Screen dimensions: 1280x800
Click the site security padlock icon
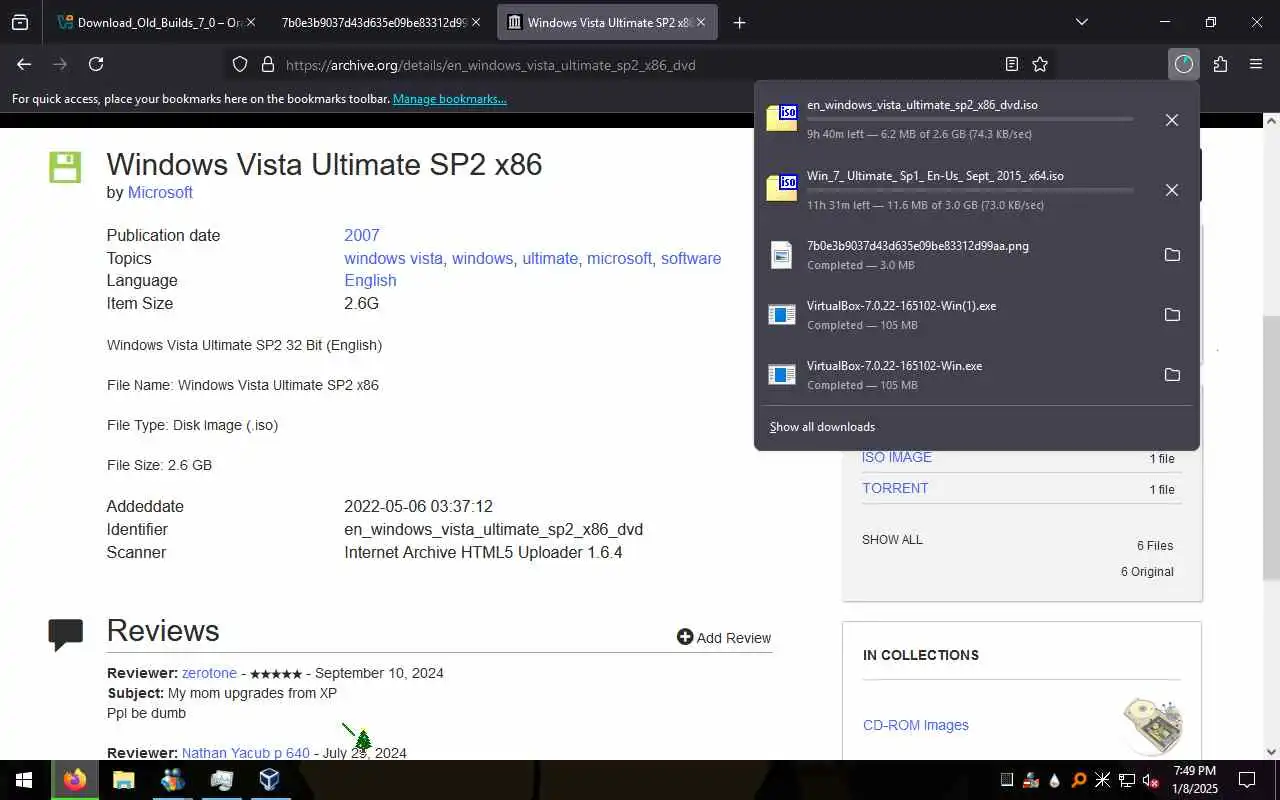[x=267, y=64]
